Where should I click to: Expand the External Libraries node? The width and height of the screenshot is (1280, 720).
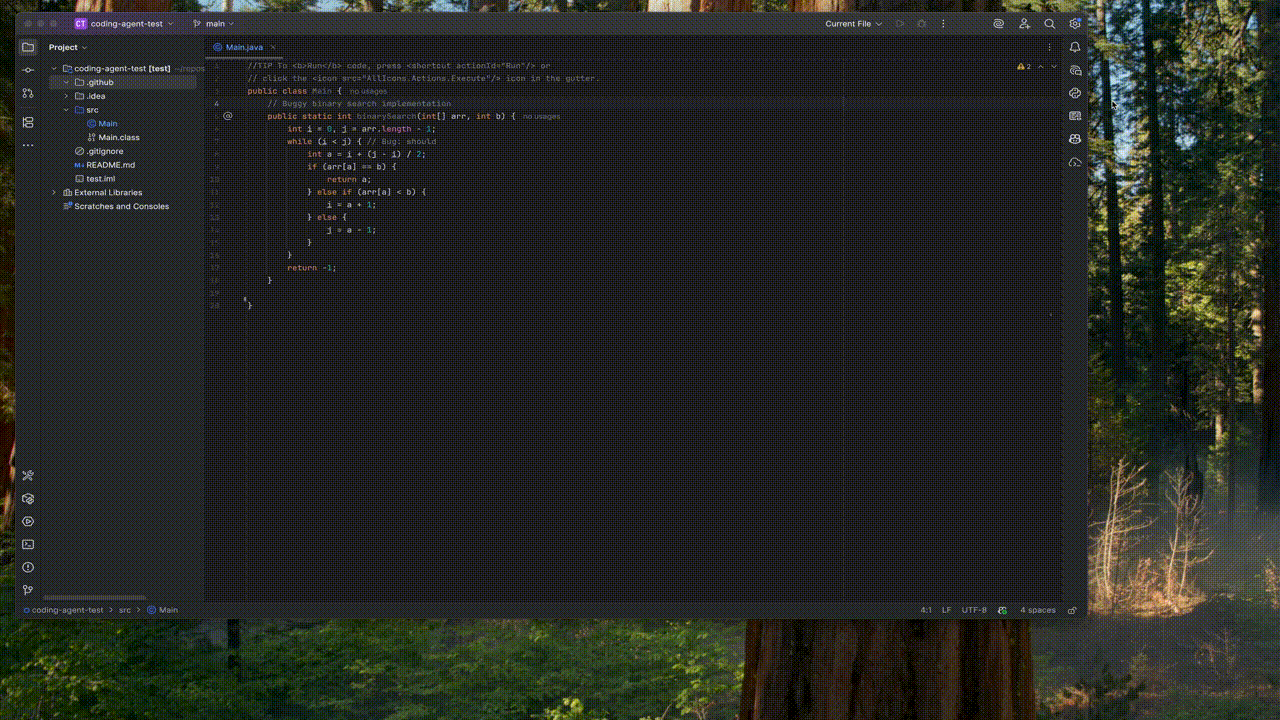click(53, 192)
